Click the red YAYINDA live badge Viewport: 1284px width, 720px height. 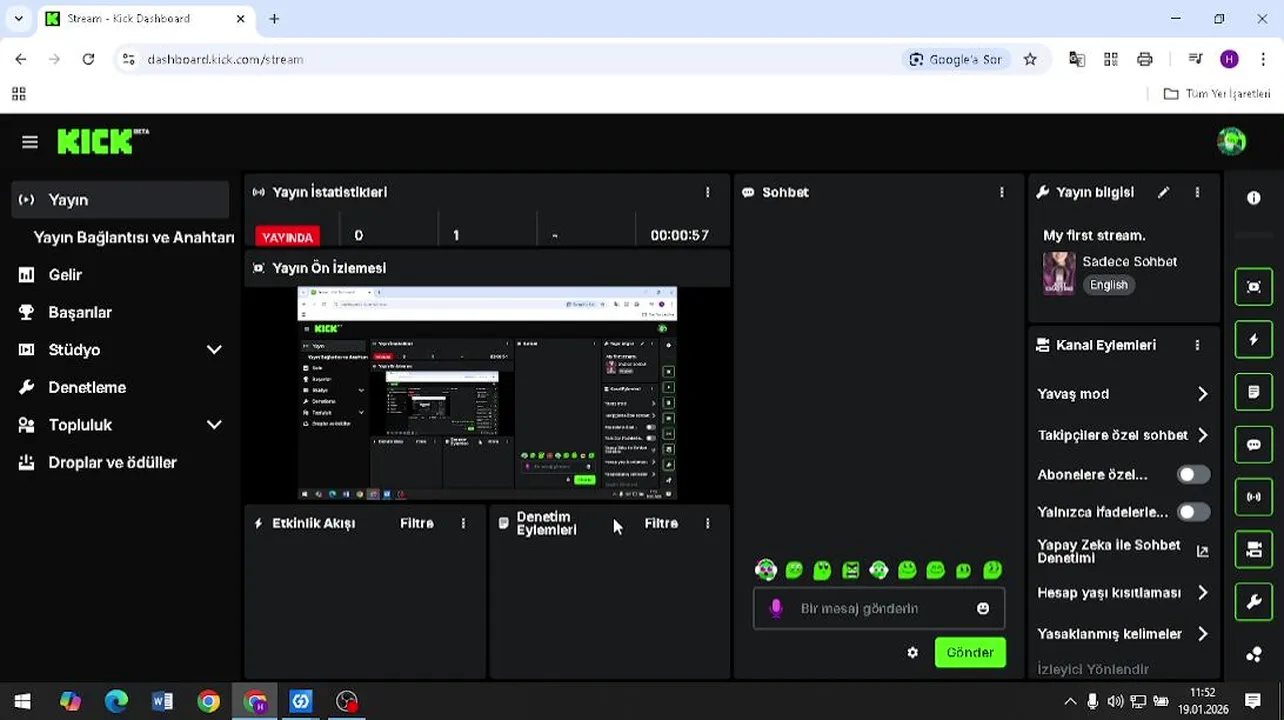click(287, 236)
